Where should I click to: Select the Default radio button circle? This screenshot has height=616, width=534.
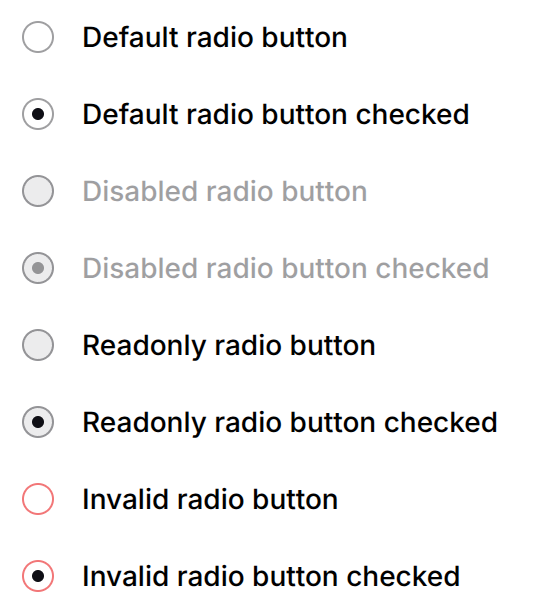[38, 37]
